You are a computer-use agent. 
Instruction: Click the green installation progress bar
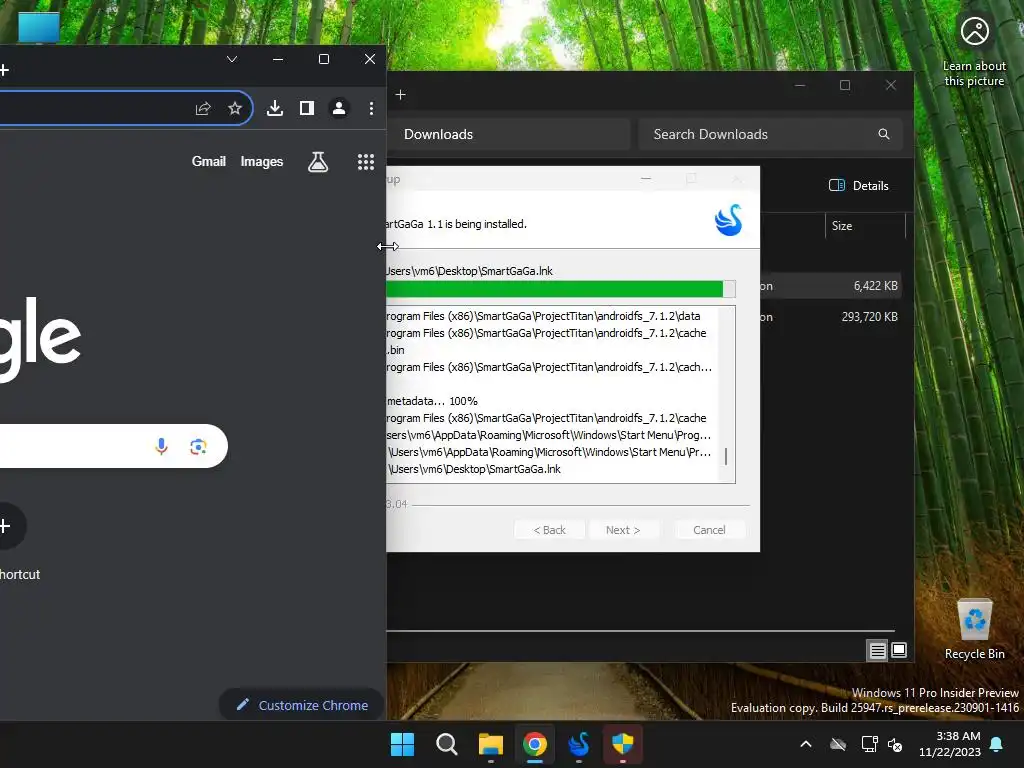(x=561, y=289)
